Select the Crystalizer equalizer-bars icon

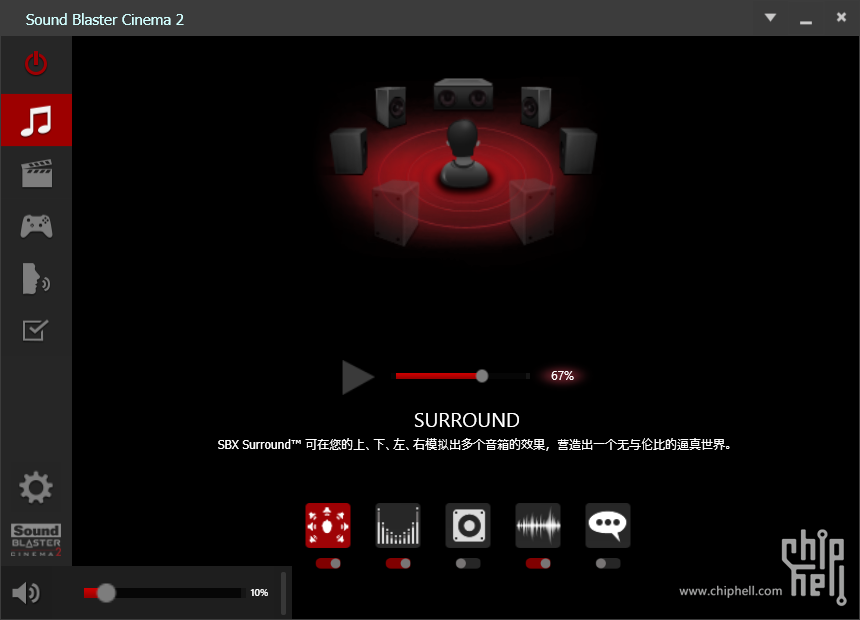point(398,525)
